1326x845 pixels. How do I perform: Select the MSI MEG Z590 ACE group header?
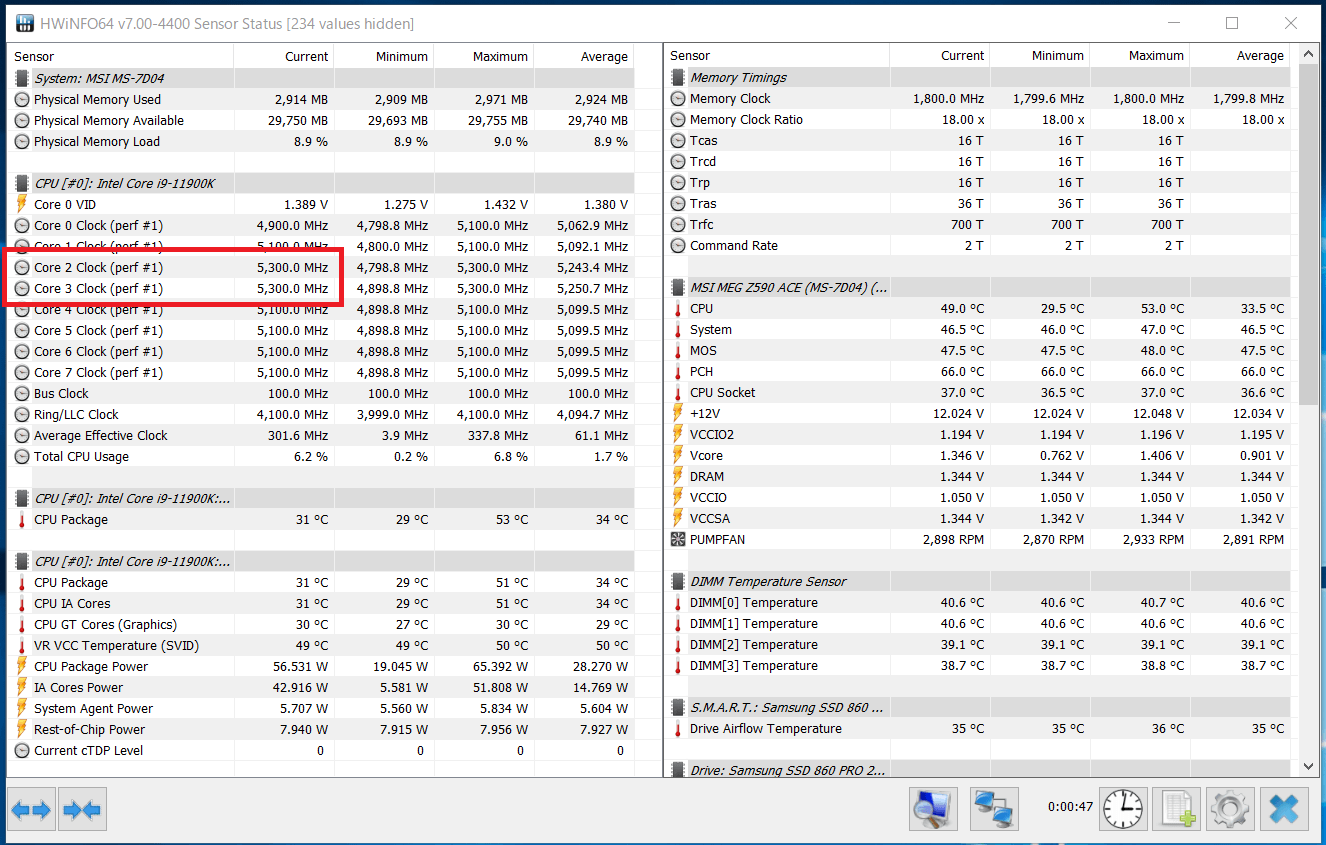click(977, 287)
